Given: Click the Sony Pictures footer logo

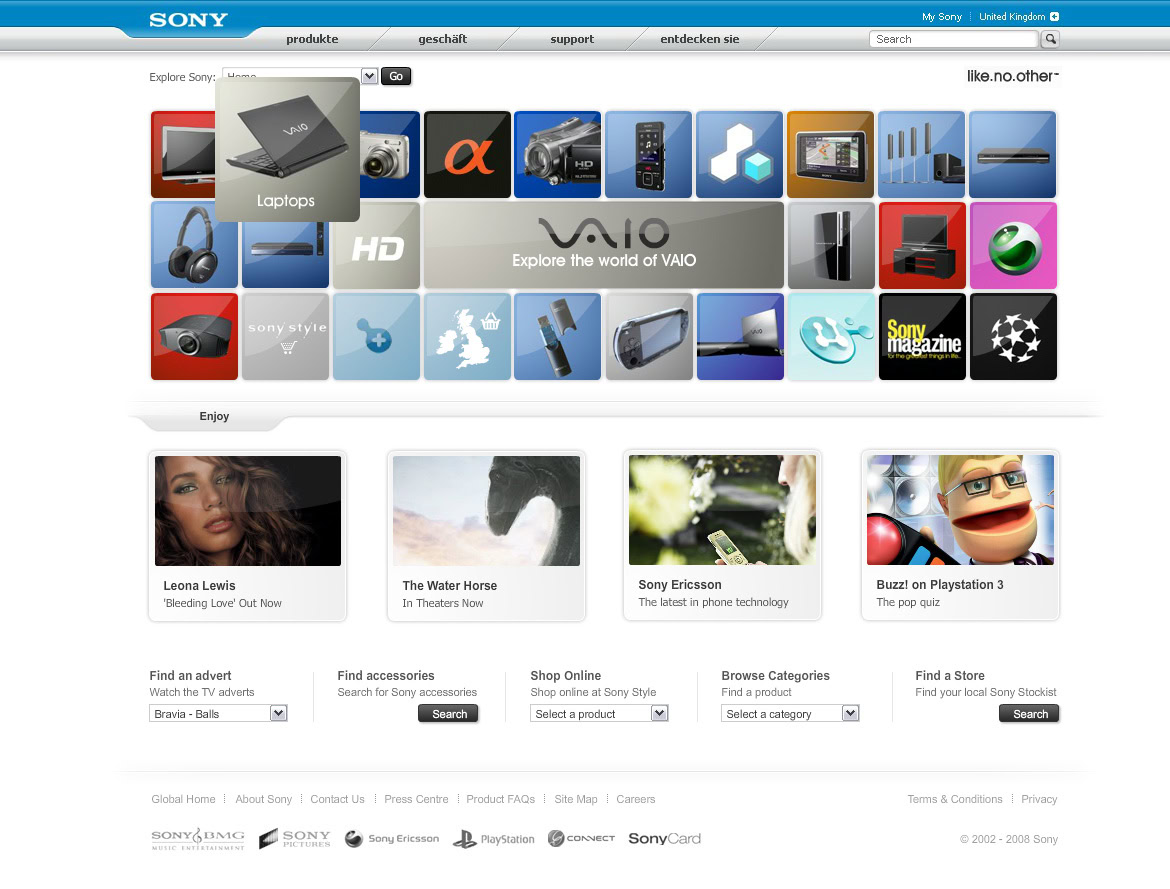Looking at the screenshot, I should (x=295, y=839).
